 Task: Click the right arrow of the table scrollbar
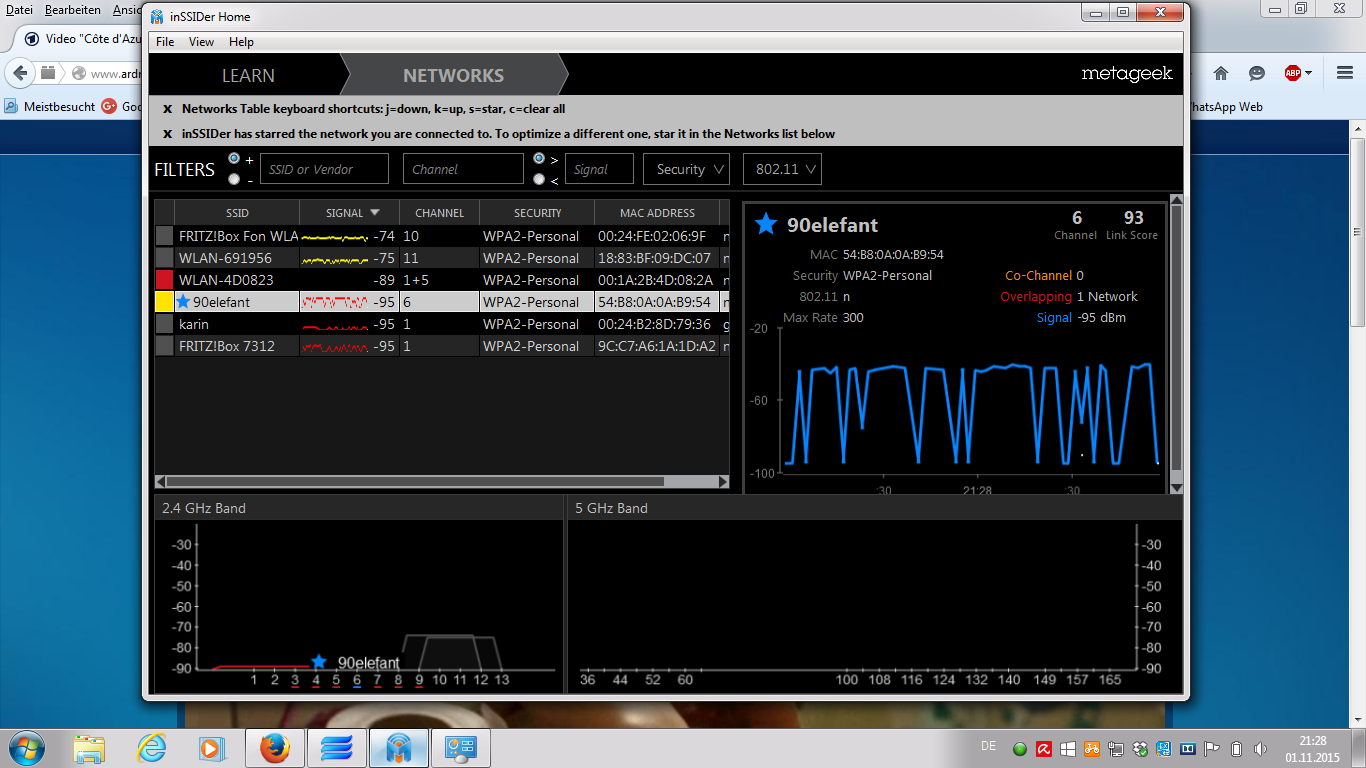pyautogui.click(x=723, y=482)
